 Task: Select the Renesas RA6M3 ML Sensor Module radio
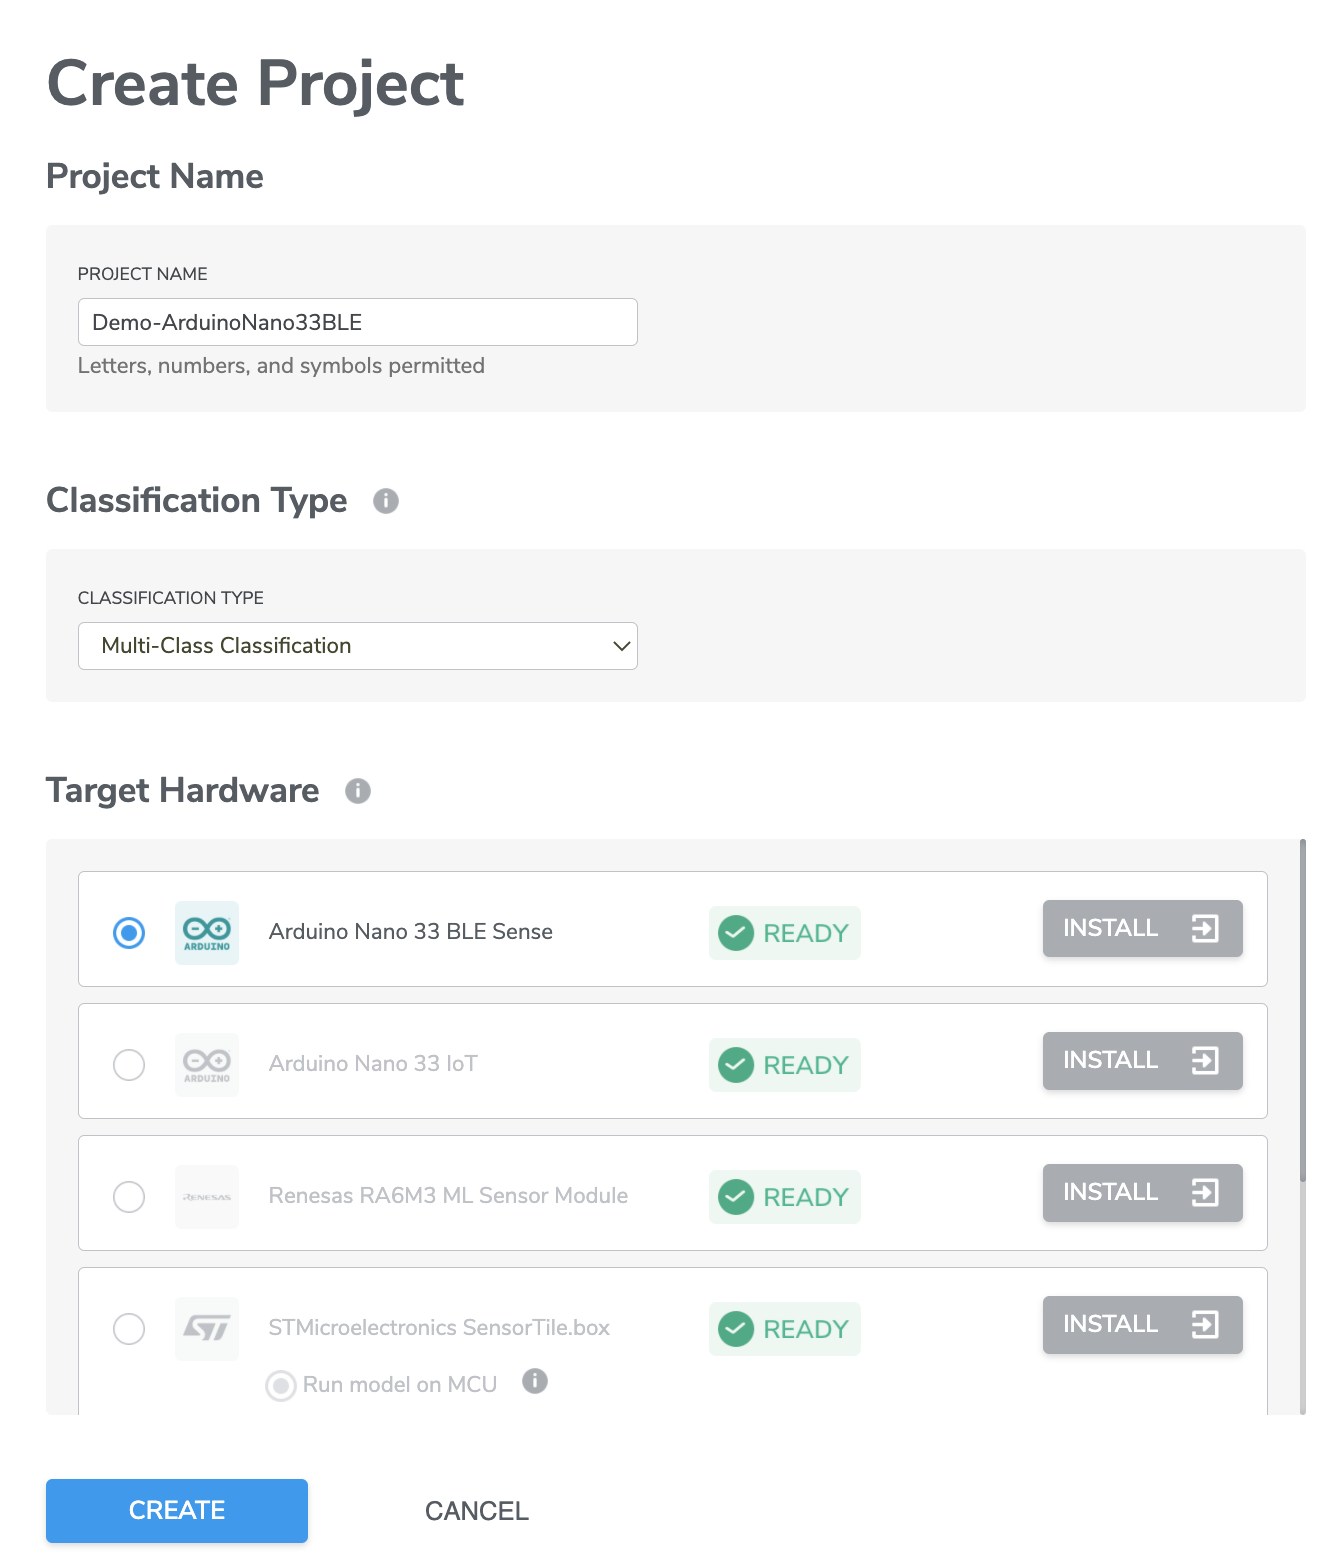[129, 1197]
